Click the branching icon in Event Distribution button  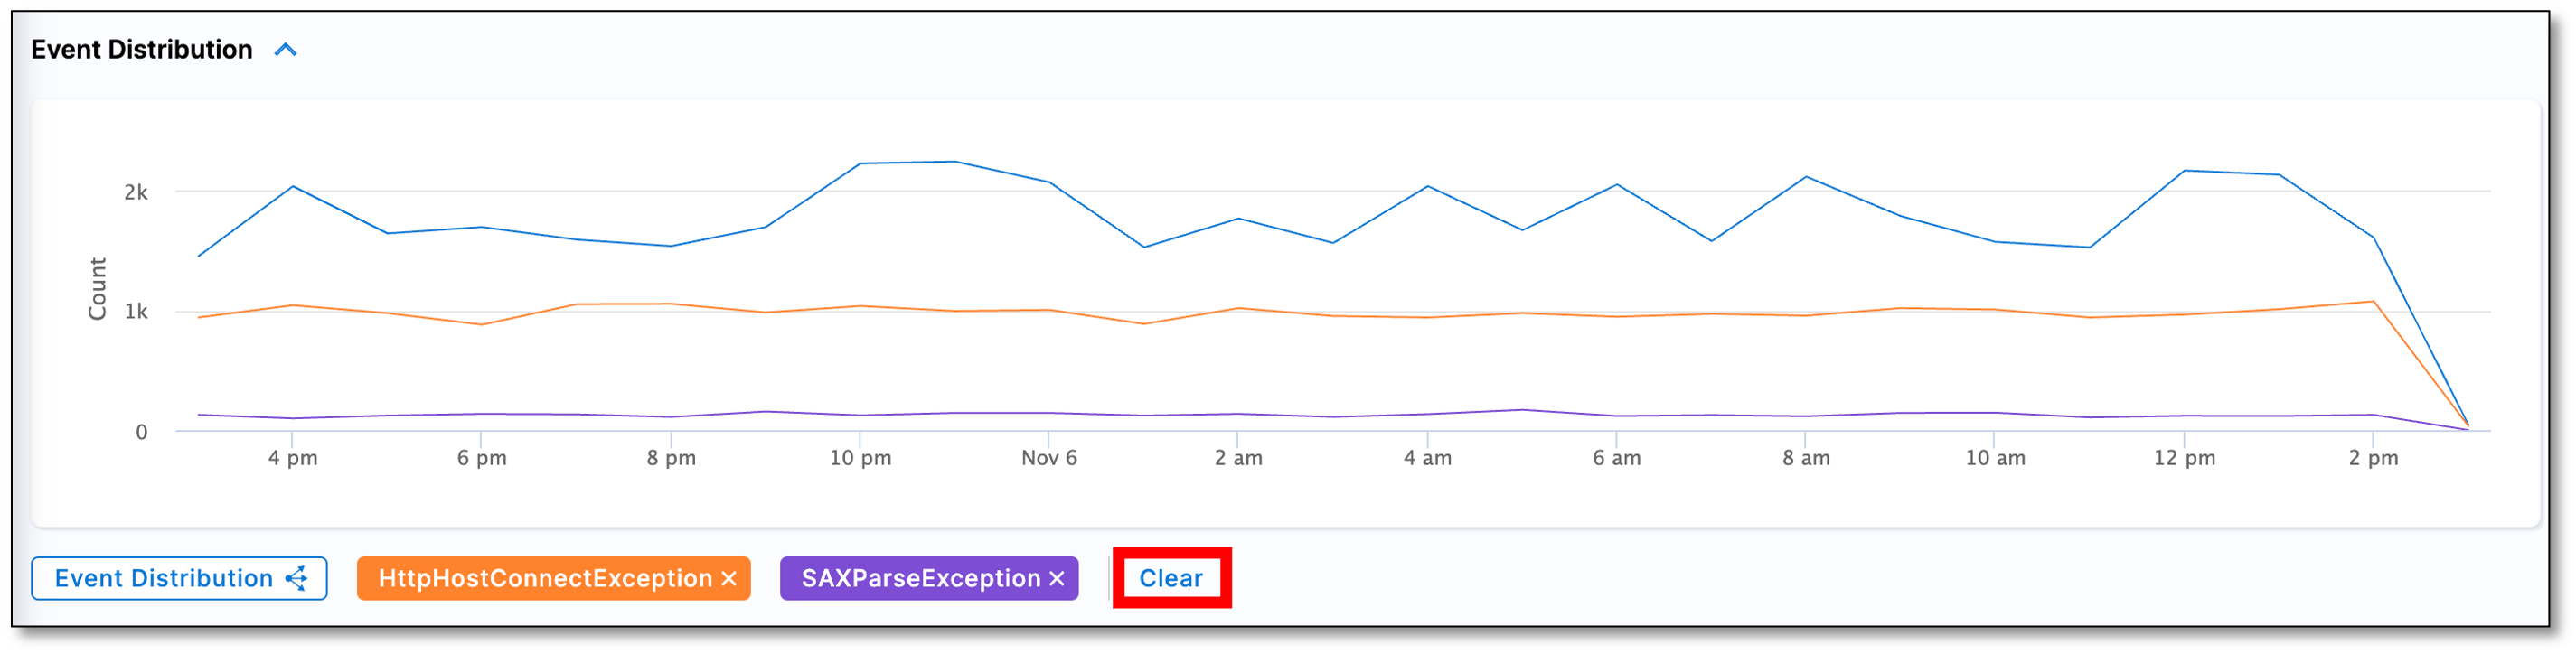296,578
